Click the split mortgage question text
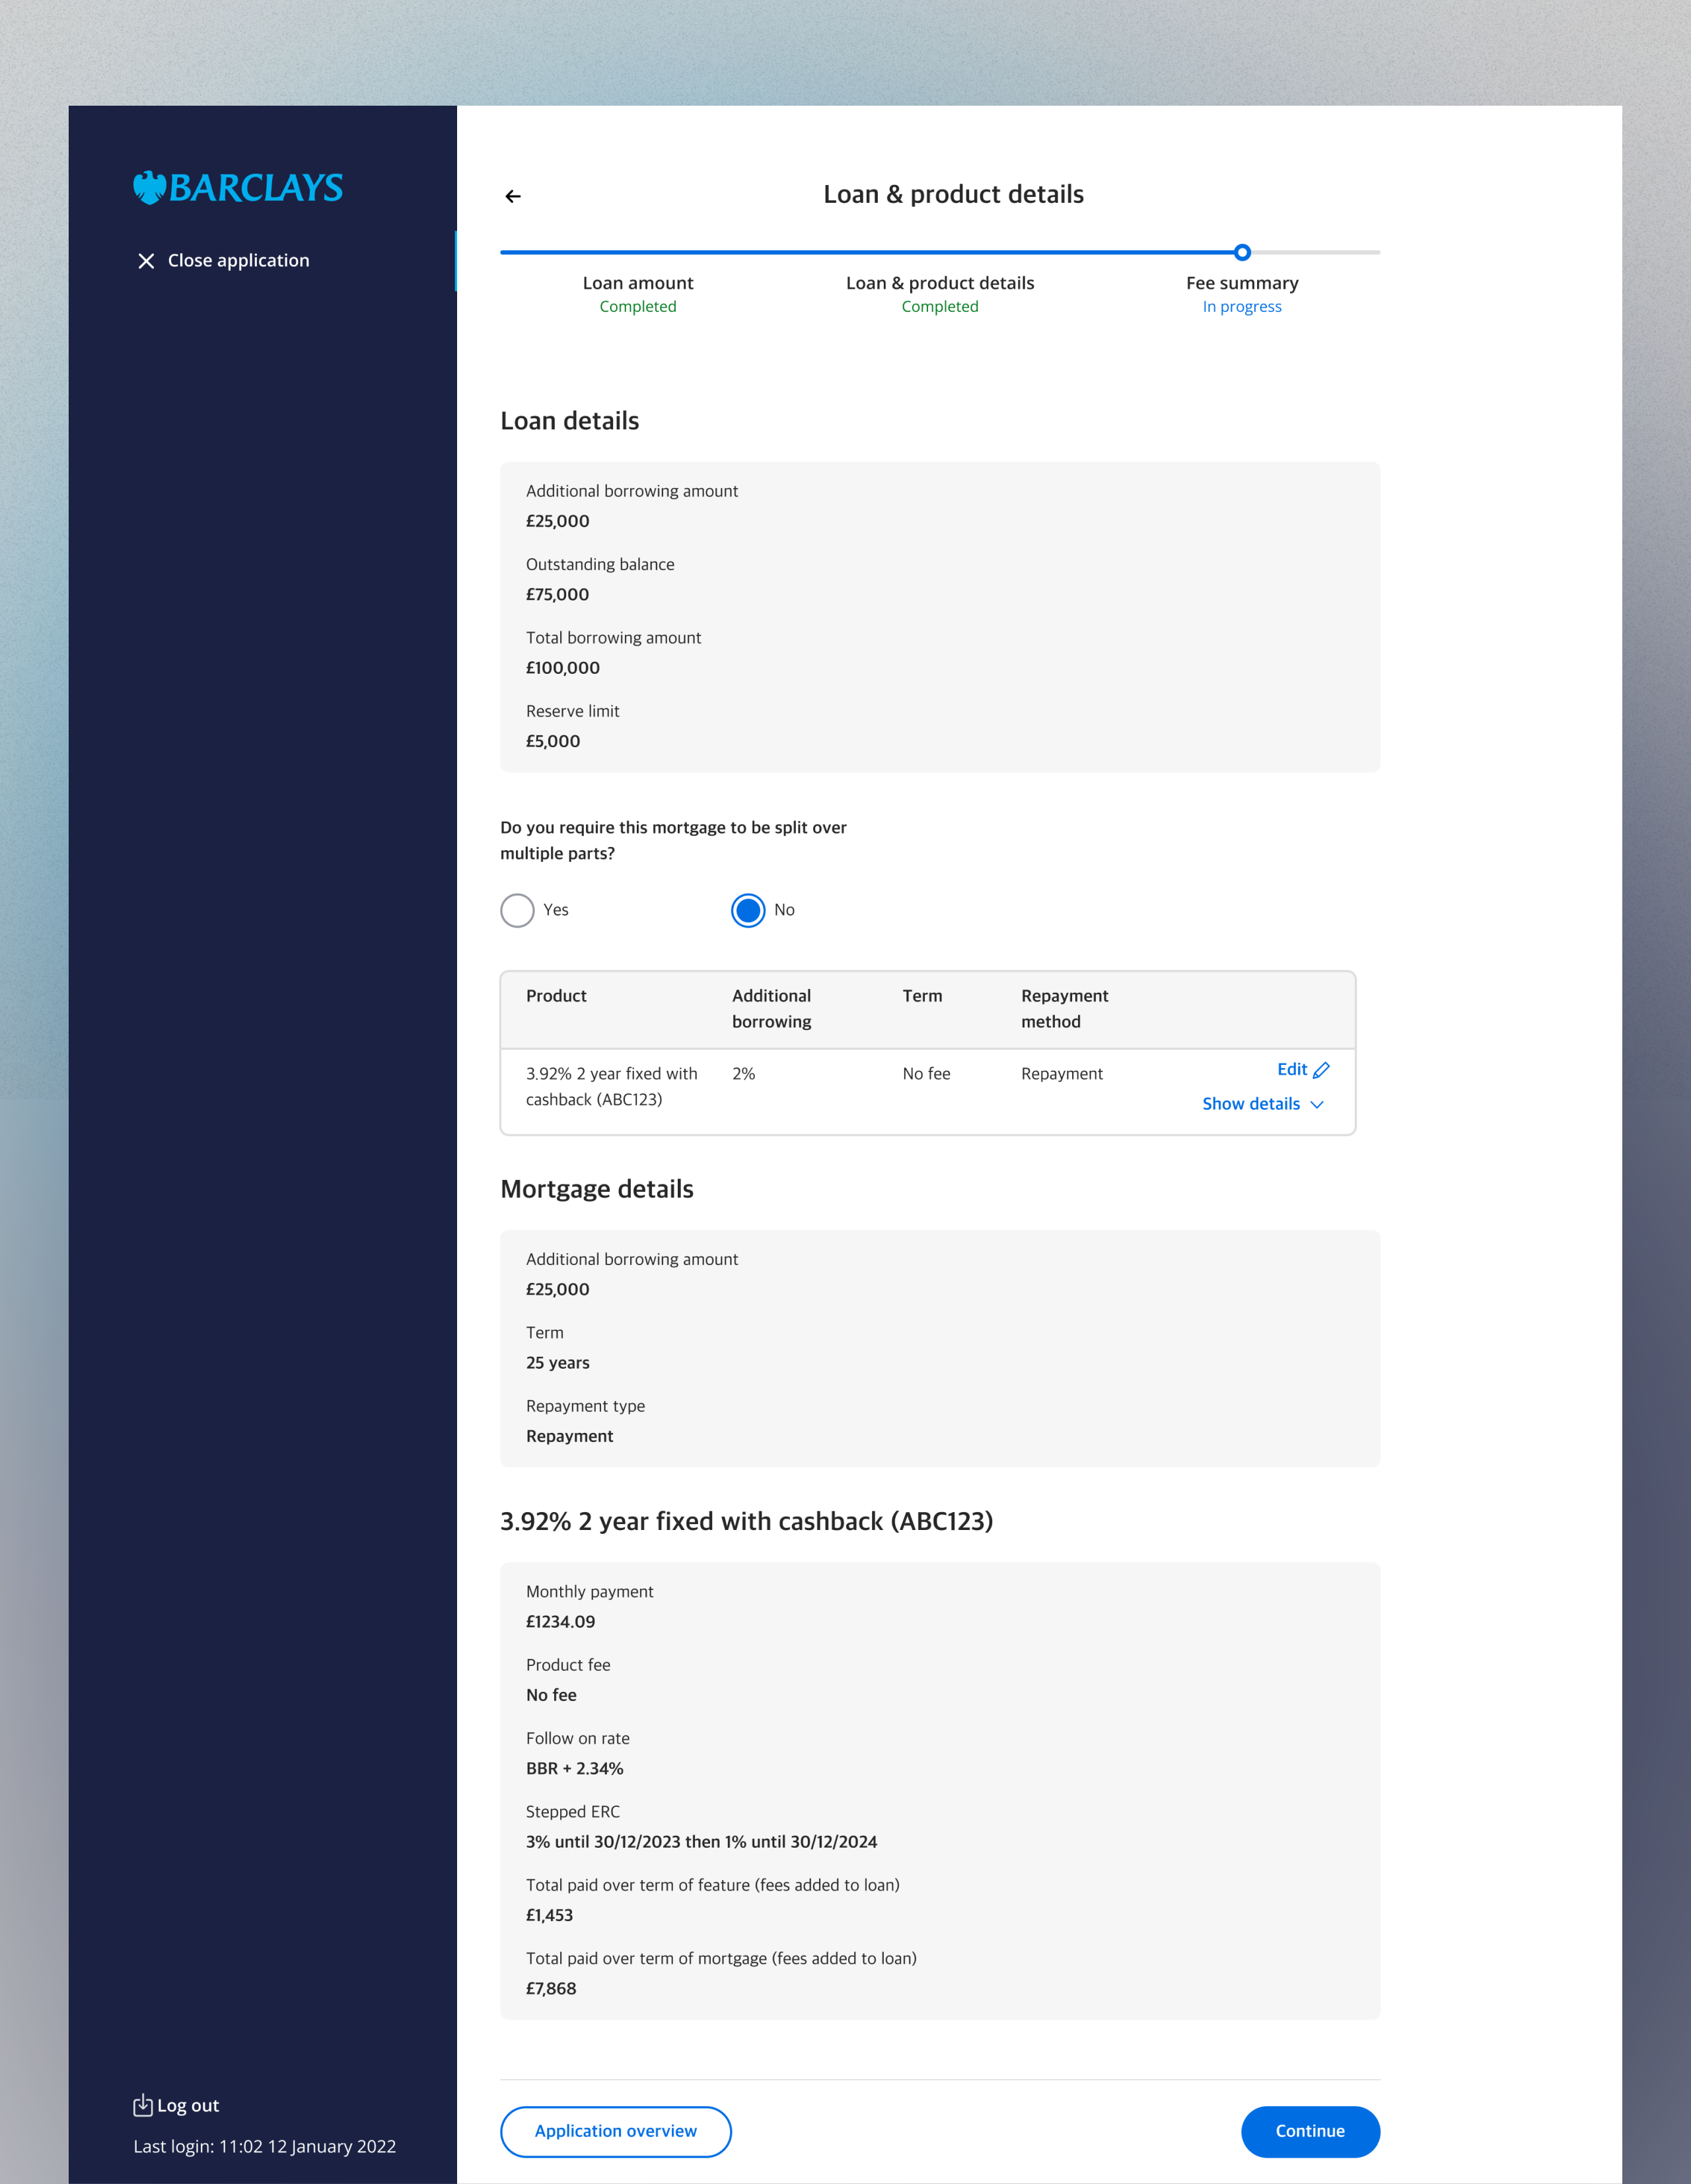The height and width of the screenshot is (2184, 1691). [x=673, y=840]
